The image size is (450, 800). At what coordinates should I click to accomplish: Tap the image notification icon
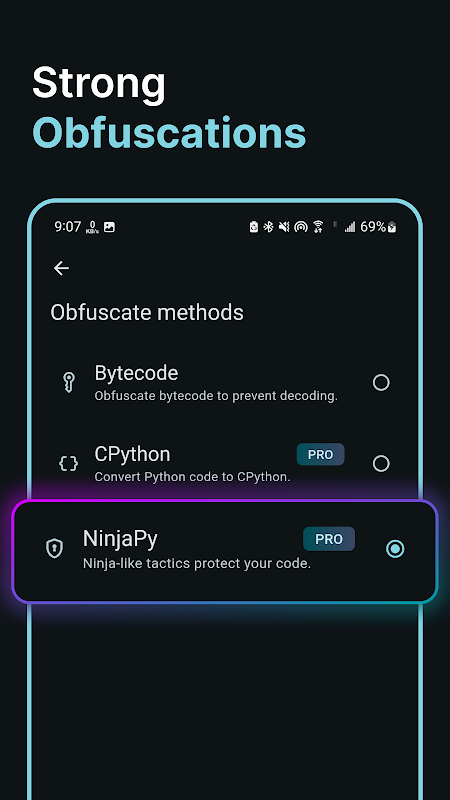[x=109, y=227]
